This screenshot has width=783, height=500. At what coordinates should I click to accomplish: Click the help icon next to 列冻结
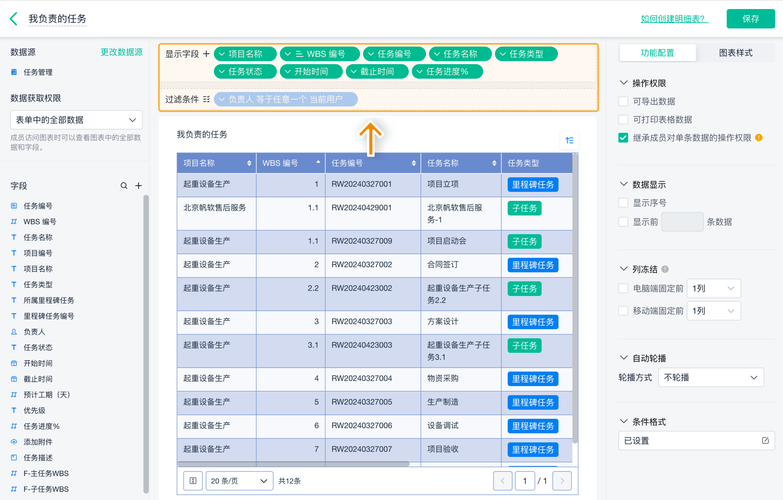(665, 269)
